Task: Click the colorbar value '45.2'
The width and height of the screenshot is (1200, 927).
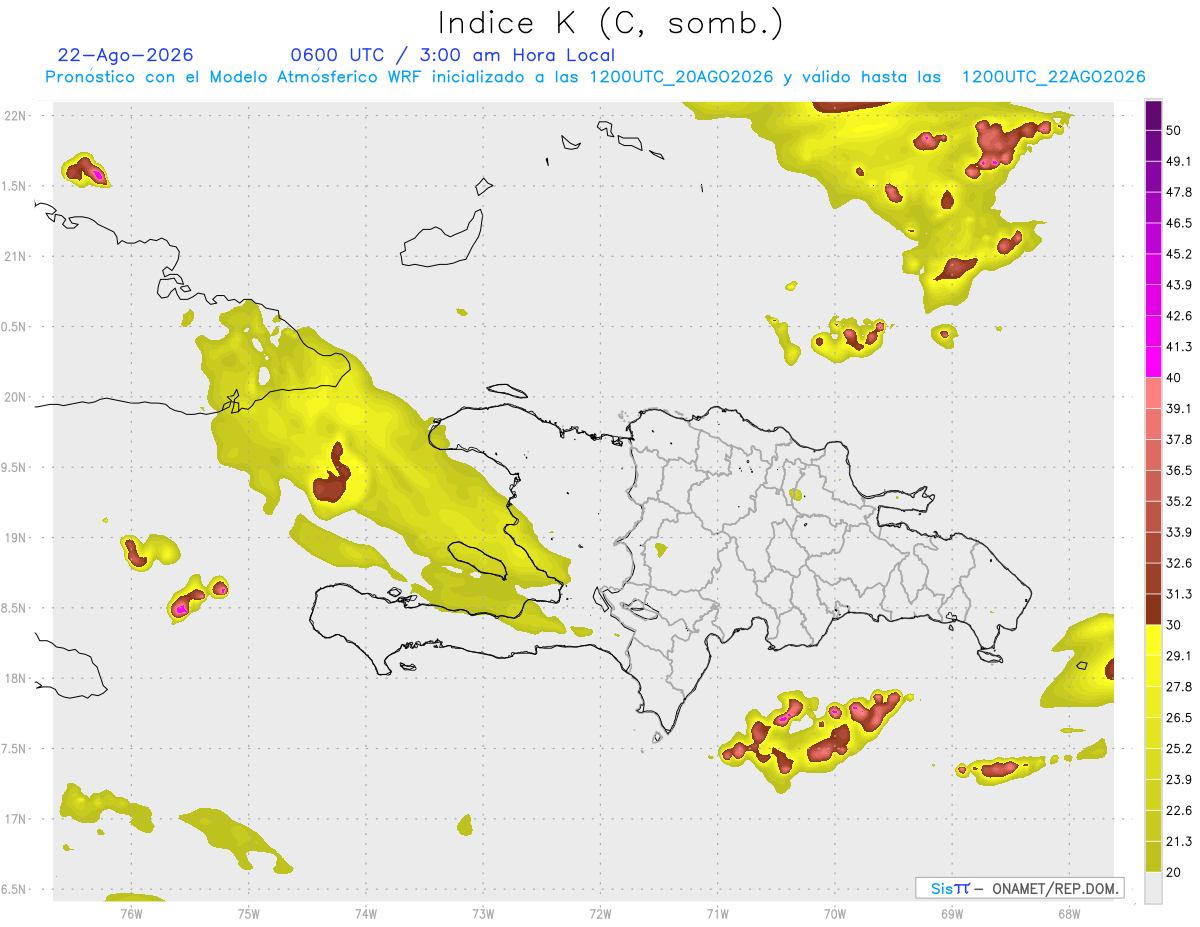Action: [1179, 254]
